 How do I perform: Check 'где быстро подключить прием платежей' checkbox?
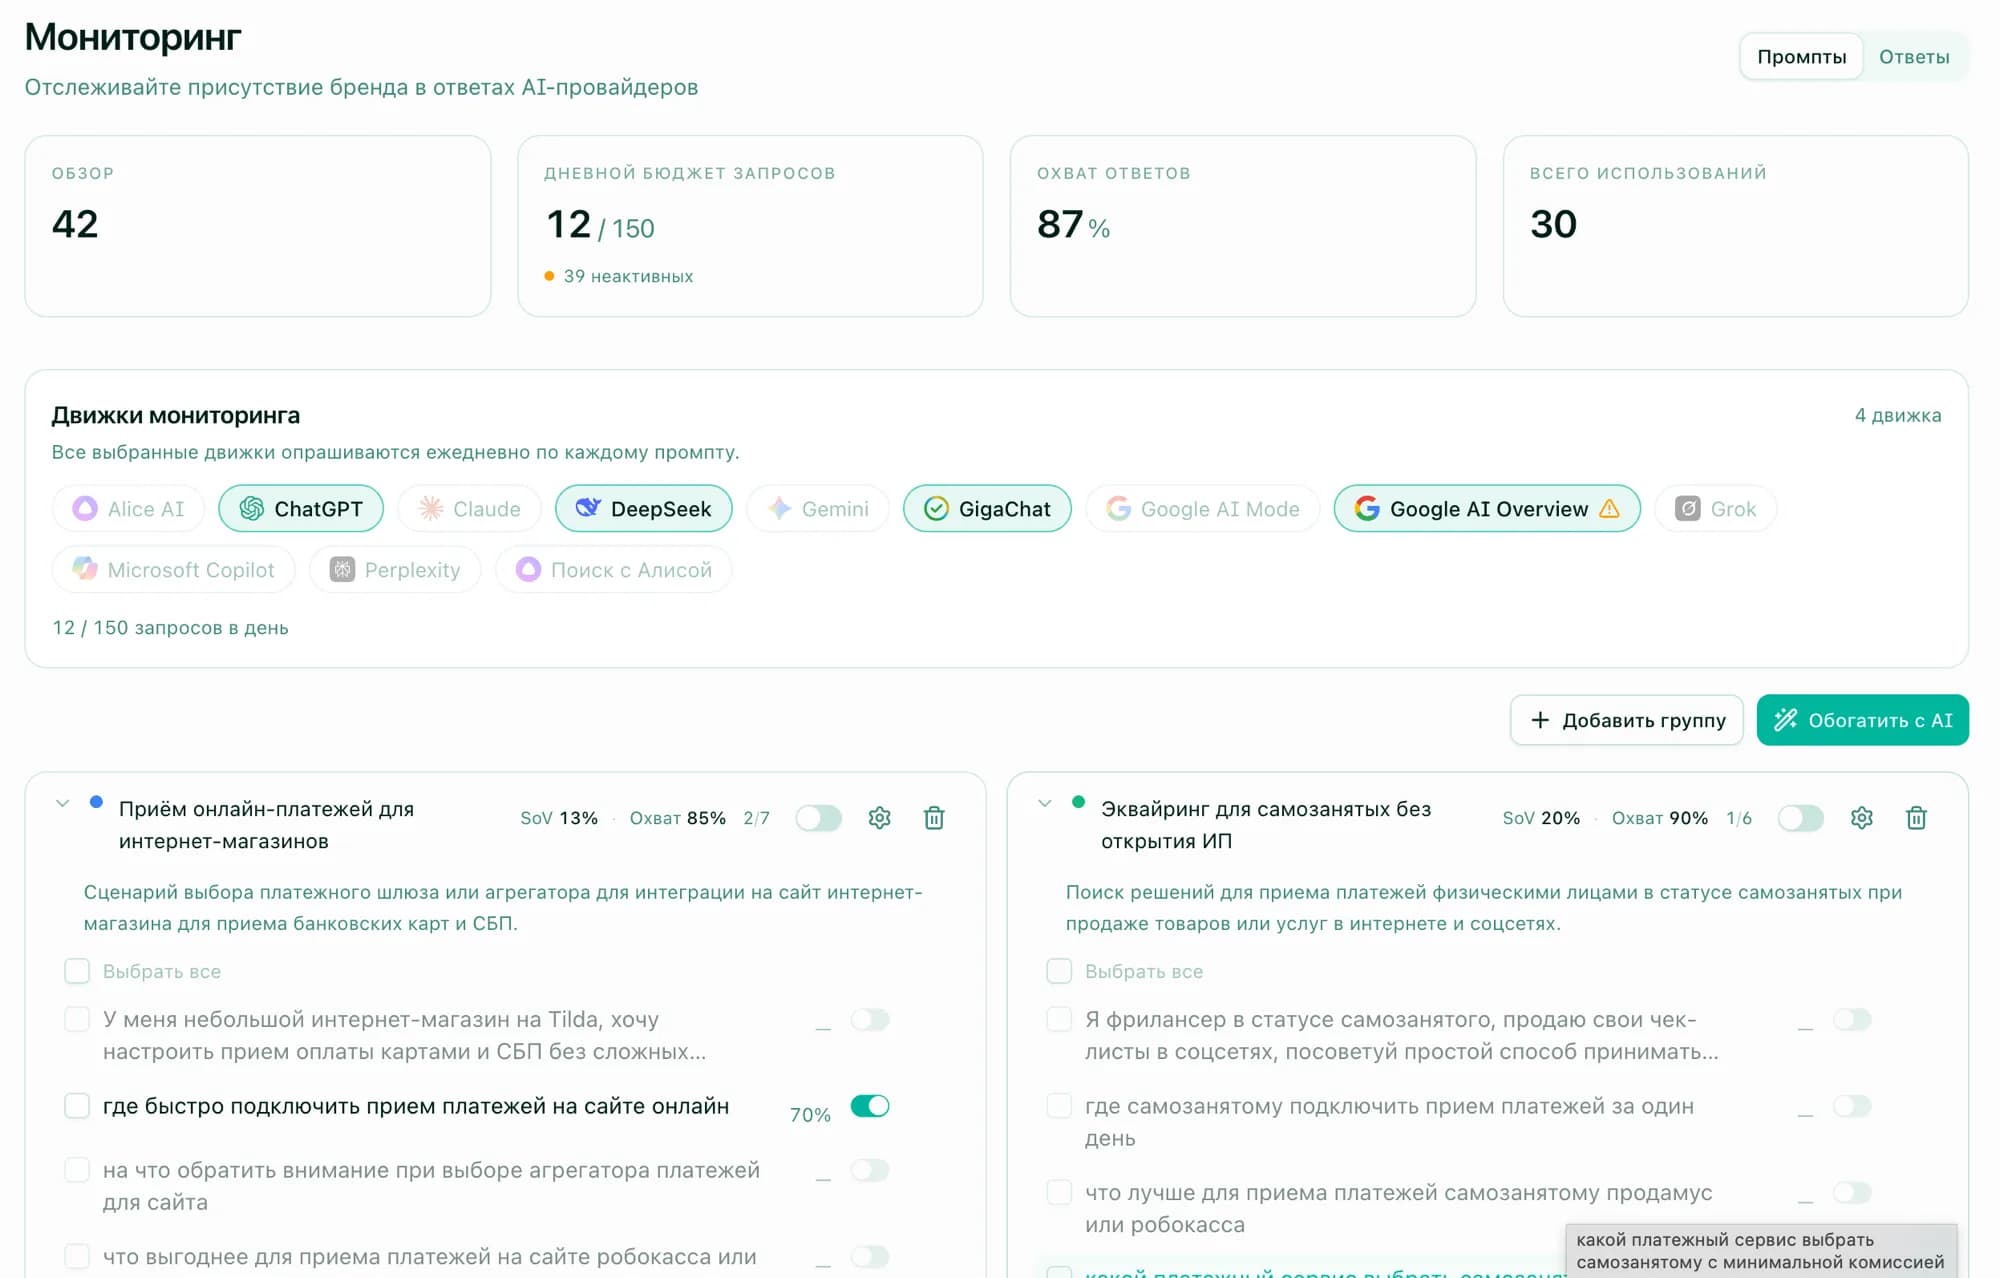click(x=77, y=1106)
